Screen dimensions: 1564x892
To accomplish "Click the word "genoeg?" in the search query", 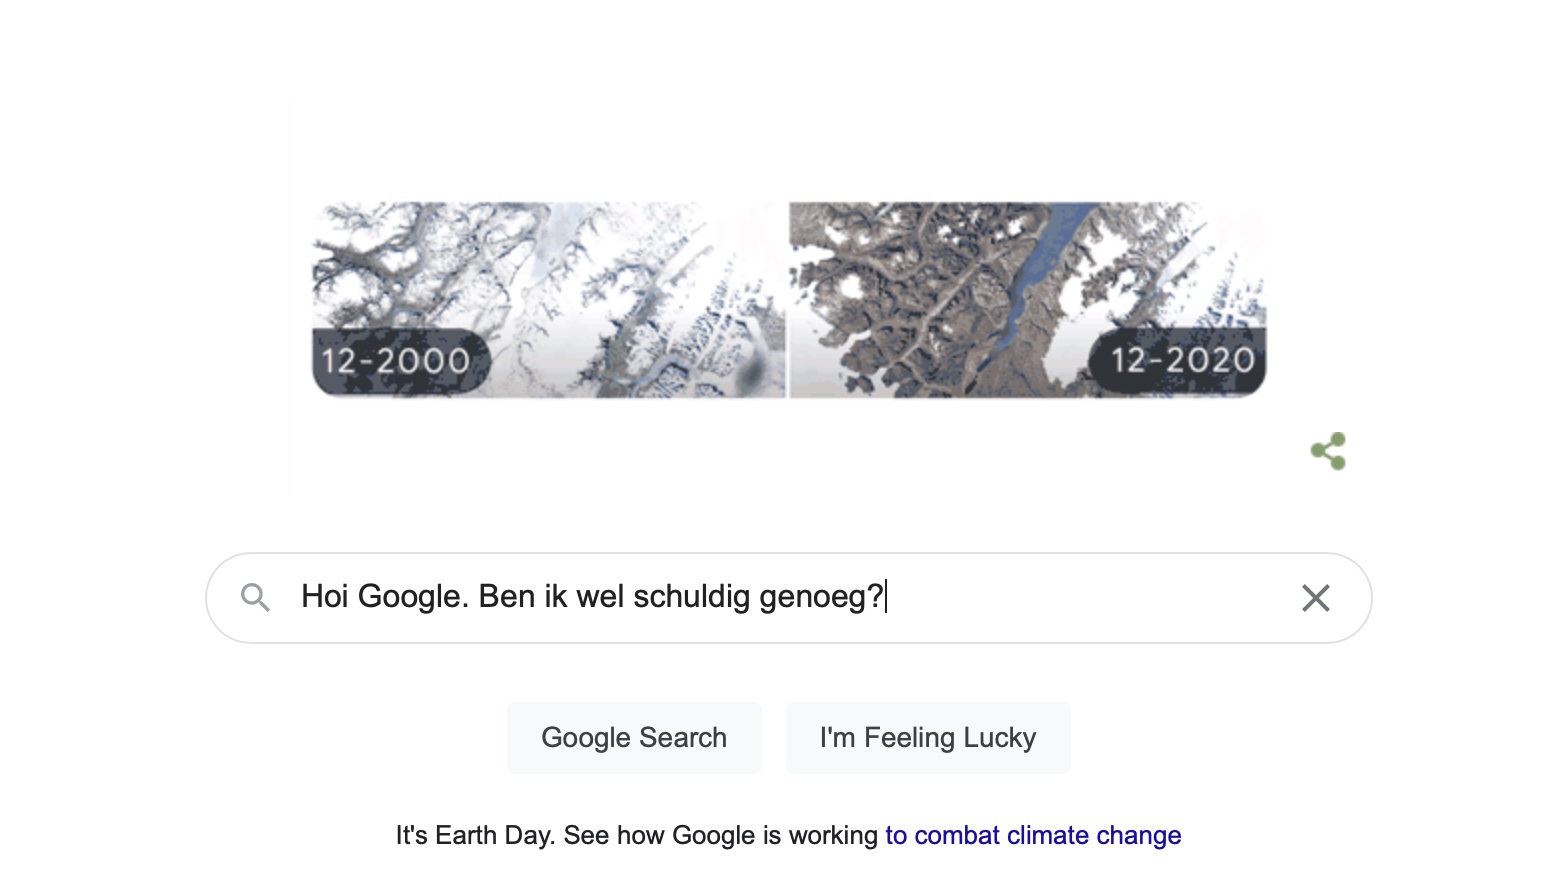I will click(x=821, y=597).
